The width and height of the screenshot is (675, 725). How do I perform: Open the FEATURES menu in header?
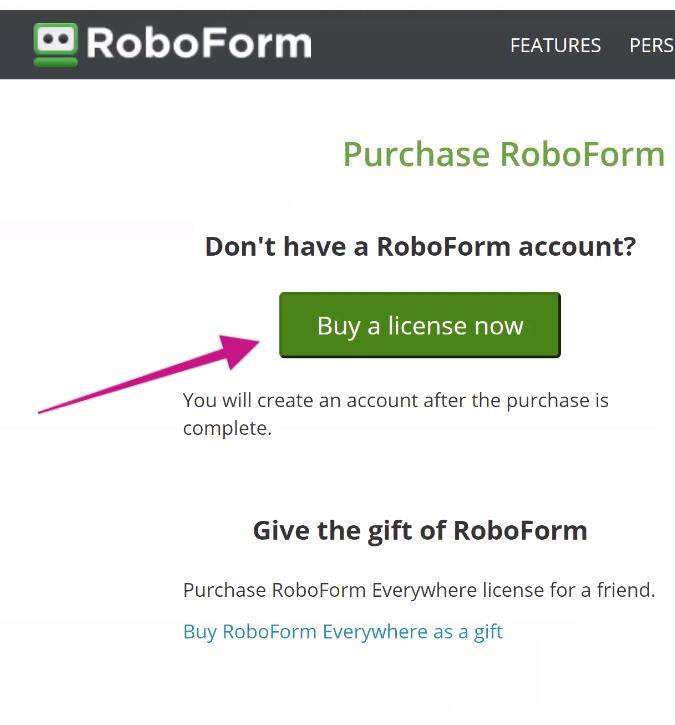pos(555,45)
